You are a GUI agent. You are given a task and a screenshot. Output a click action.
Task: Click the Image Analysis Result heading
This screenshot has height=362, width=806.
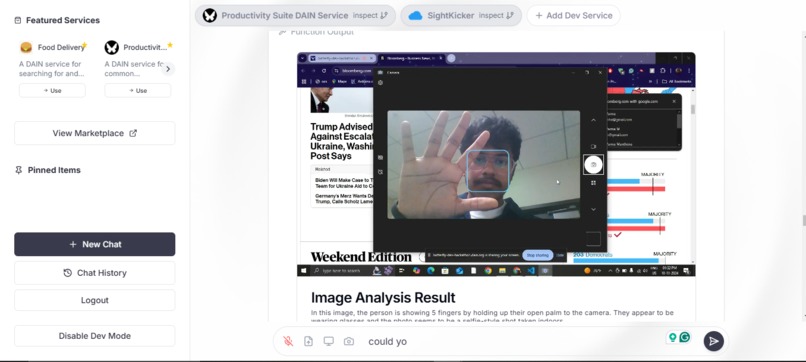(383, 298)
